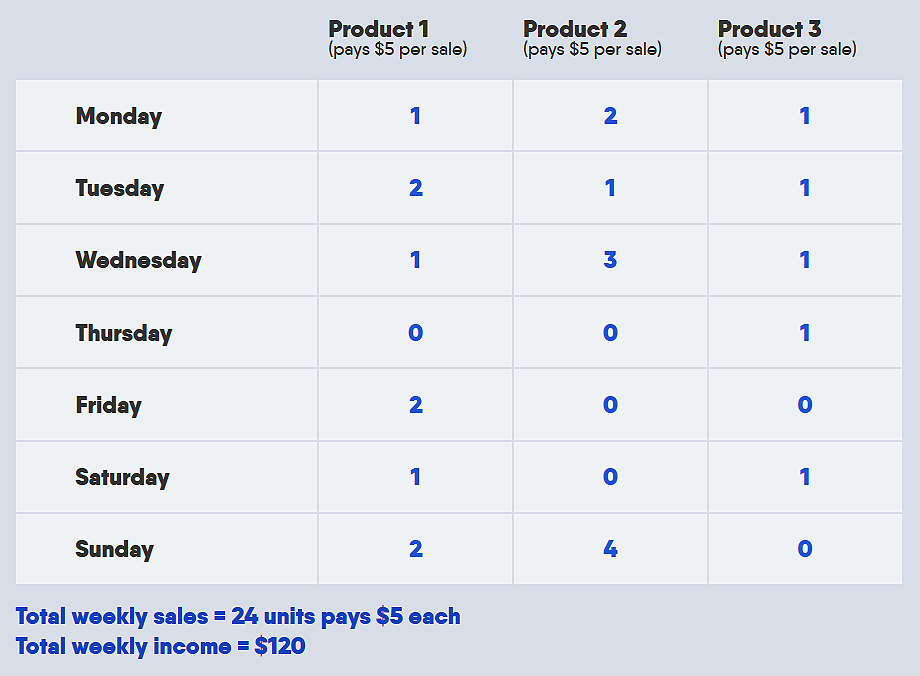Select the Monday row label
Image resolution: width=920 pixels, height=676 pixels.
tap(119, 116)
